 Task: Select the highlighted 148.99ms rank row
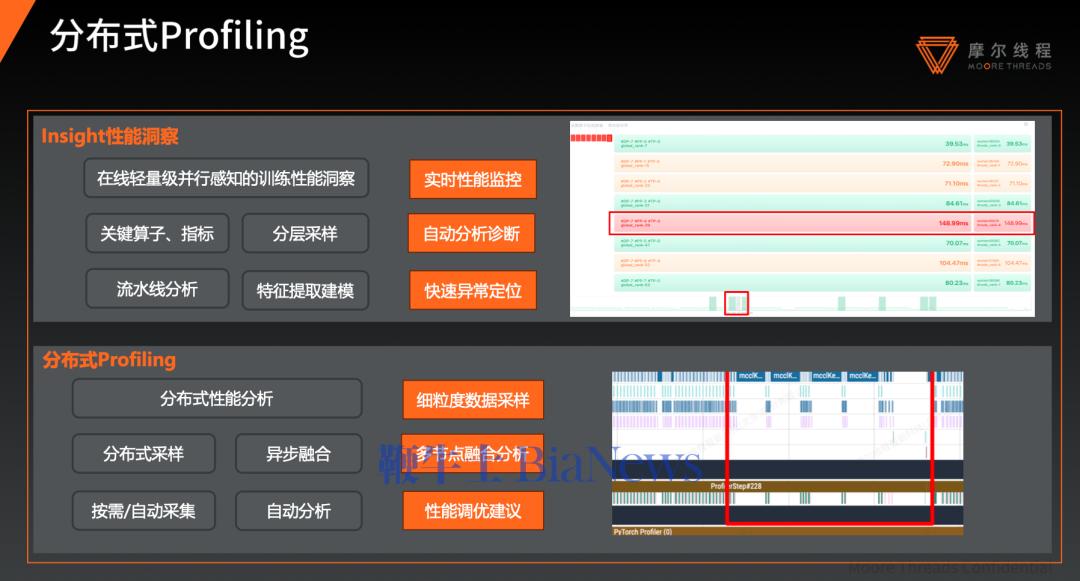[820, 223]
